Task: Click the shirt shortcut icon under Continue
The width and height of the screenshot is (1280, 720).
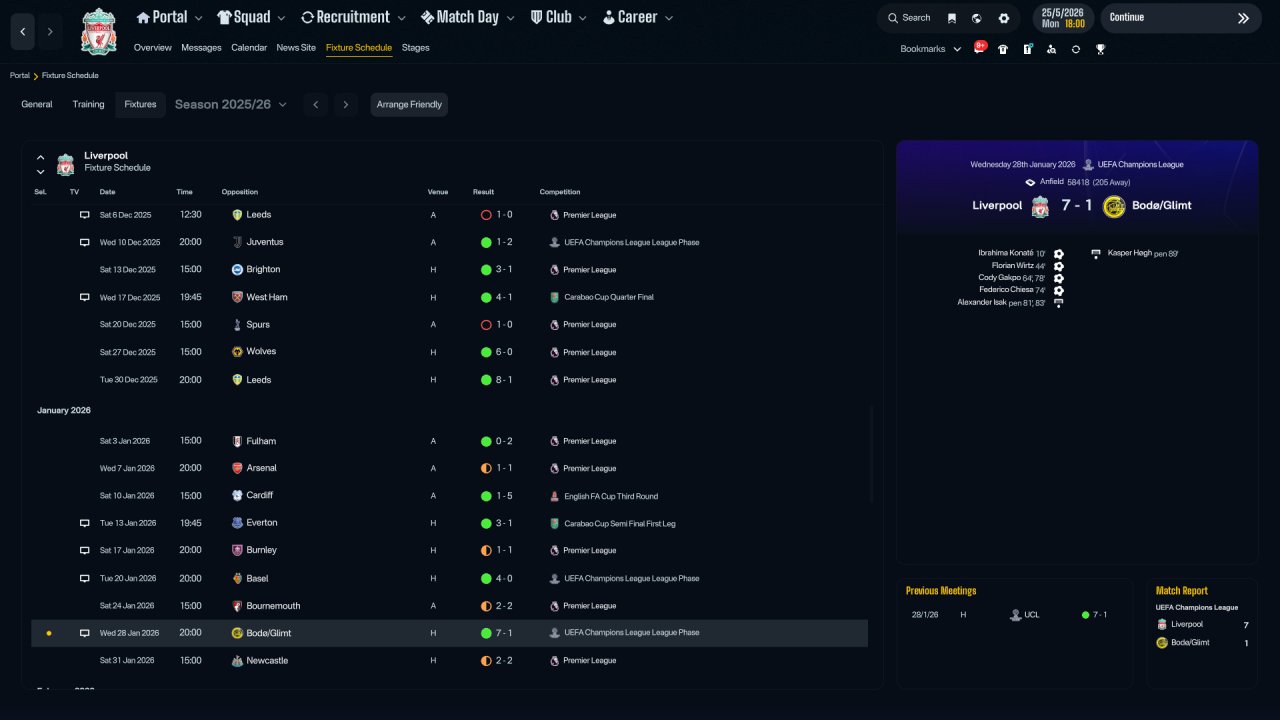Action: [1003, 49]
